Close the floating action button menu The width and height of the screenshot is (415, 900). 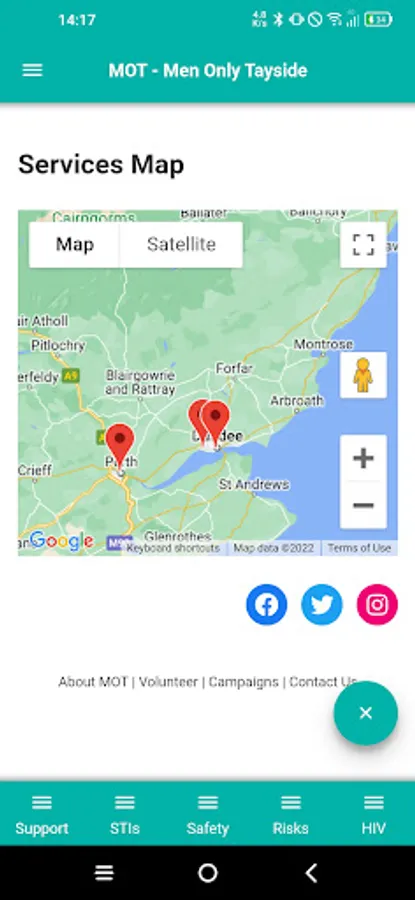click(366, 713)
